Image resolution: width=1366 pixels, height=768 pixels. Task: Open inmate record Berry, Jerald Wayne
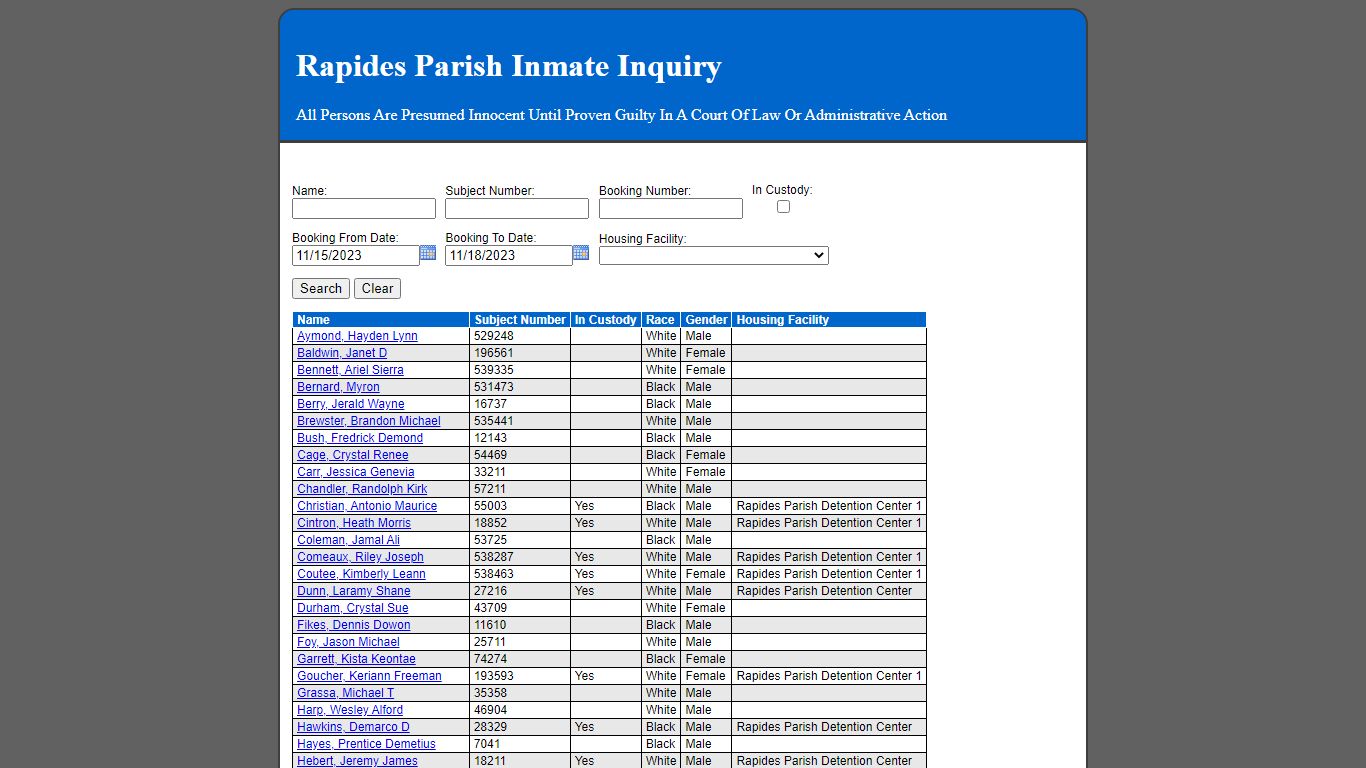click(351, 404)
